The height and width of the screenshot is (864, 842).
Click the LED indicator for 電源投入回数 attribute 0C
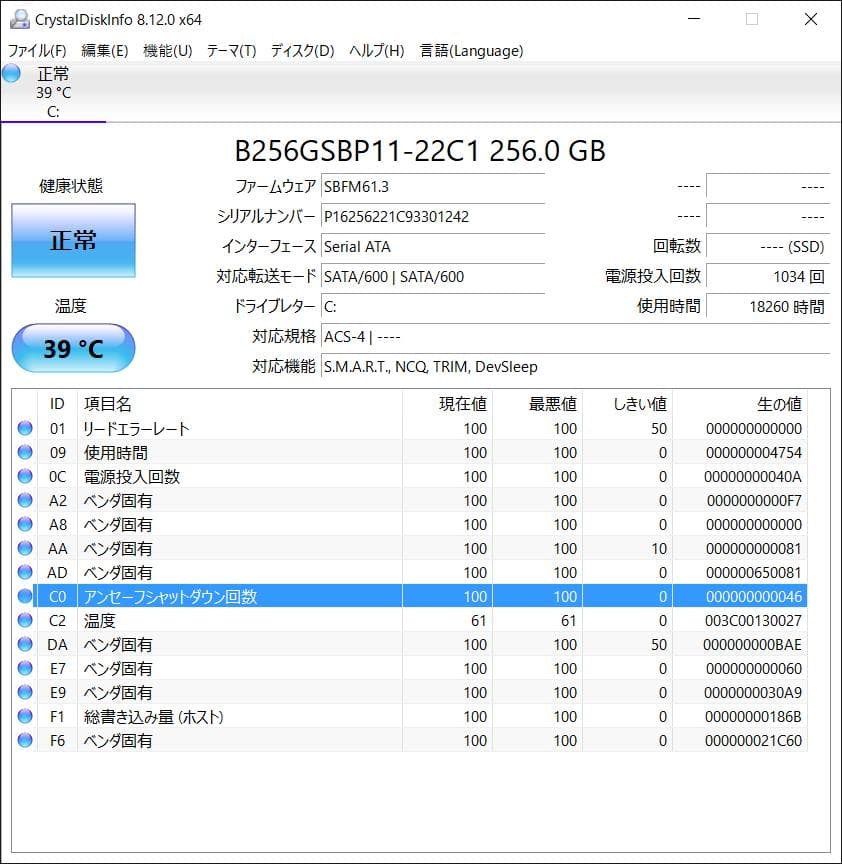[x=24, y=476]
